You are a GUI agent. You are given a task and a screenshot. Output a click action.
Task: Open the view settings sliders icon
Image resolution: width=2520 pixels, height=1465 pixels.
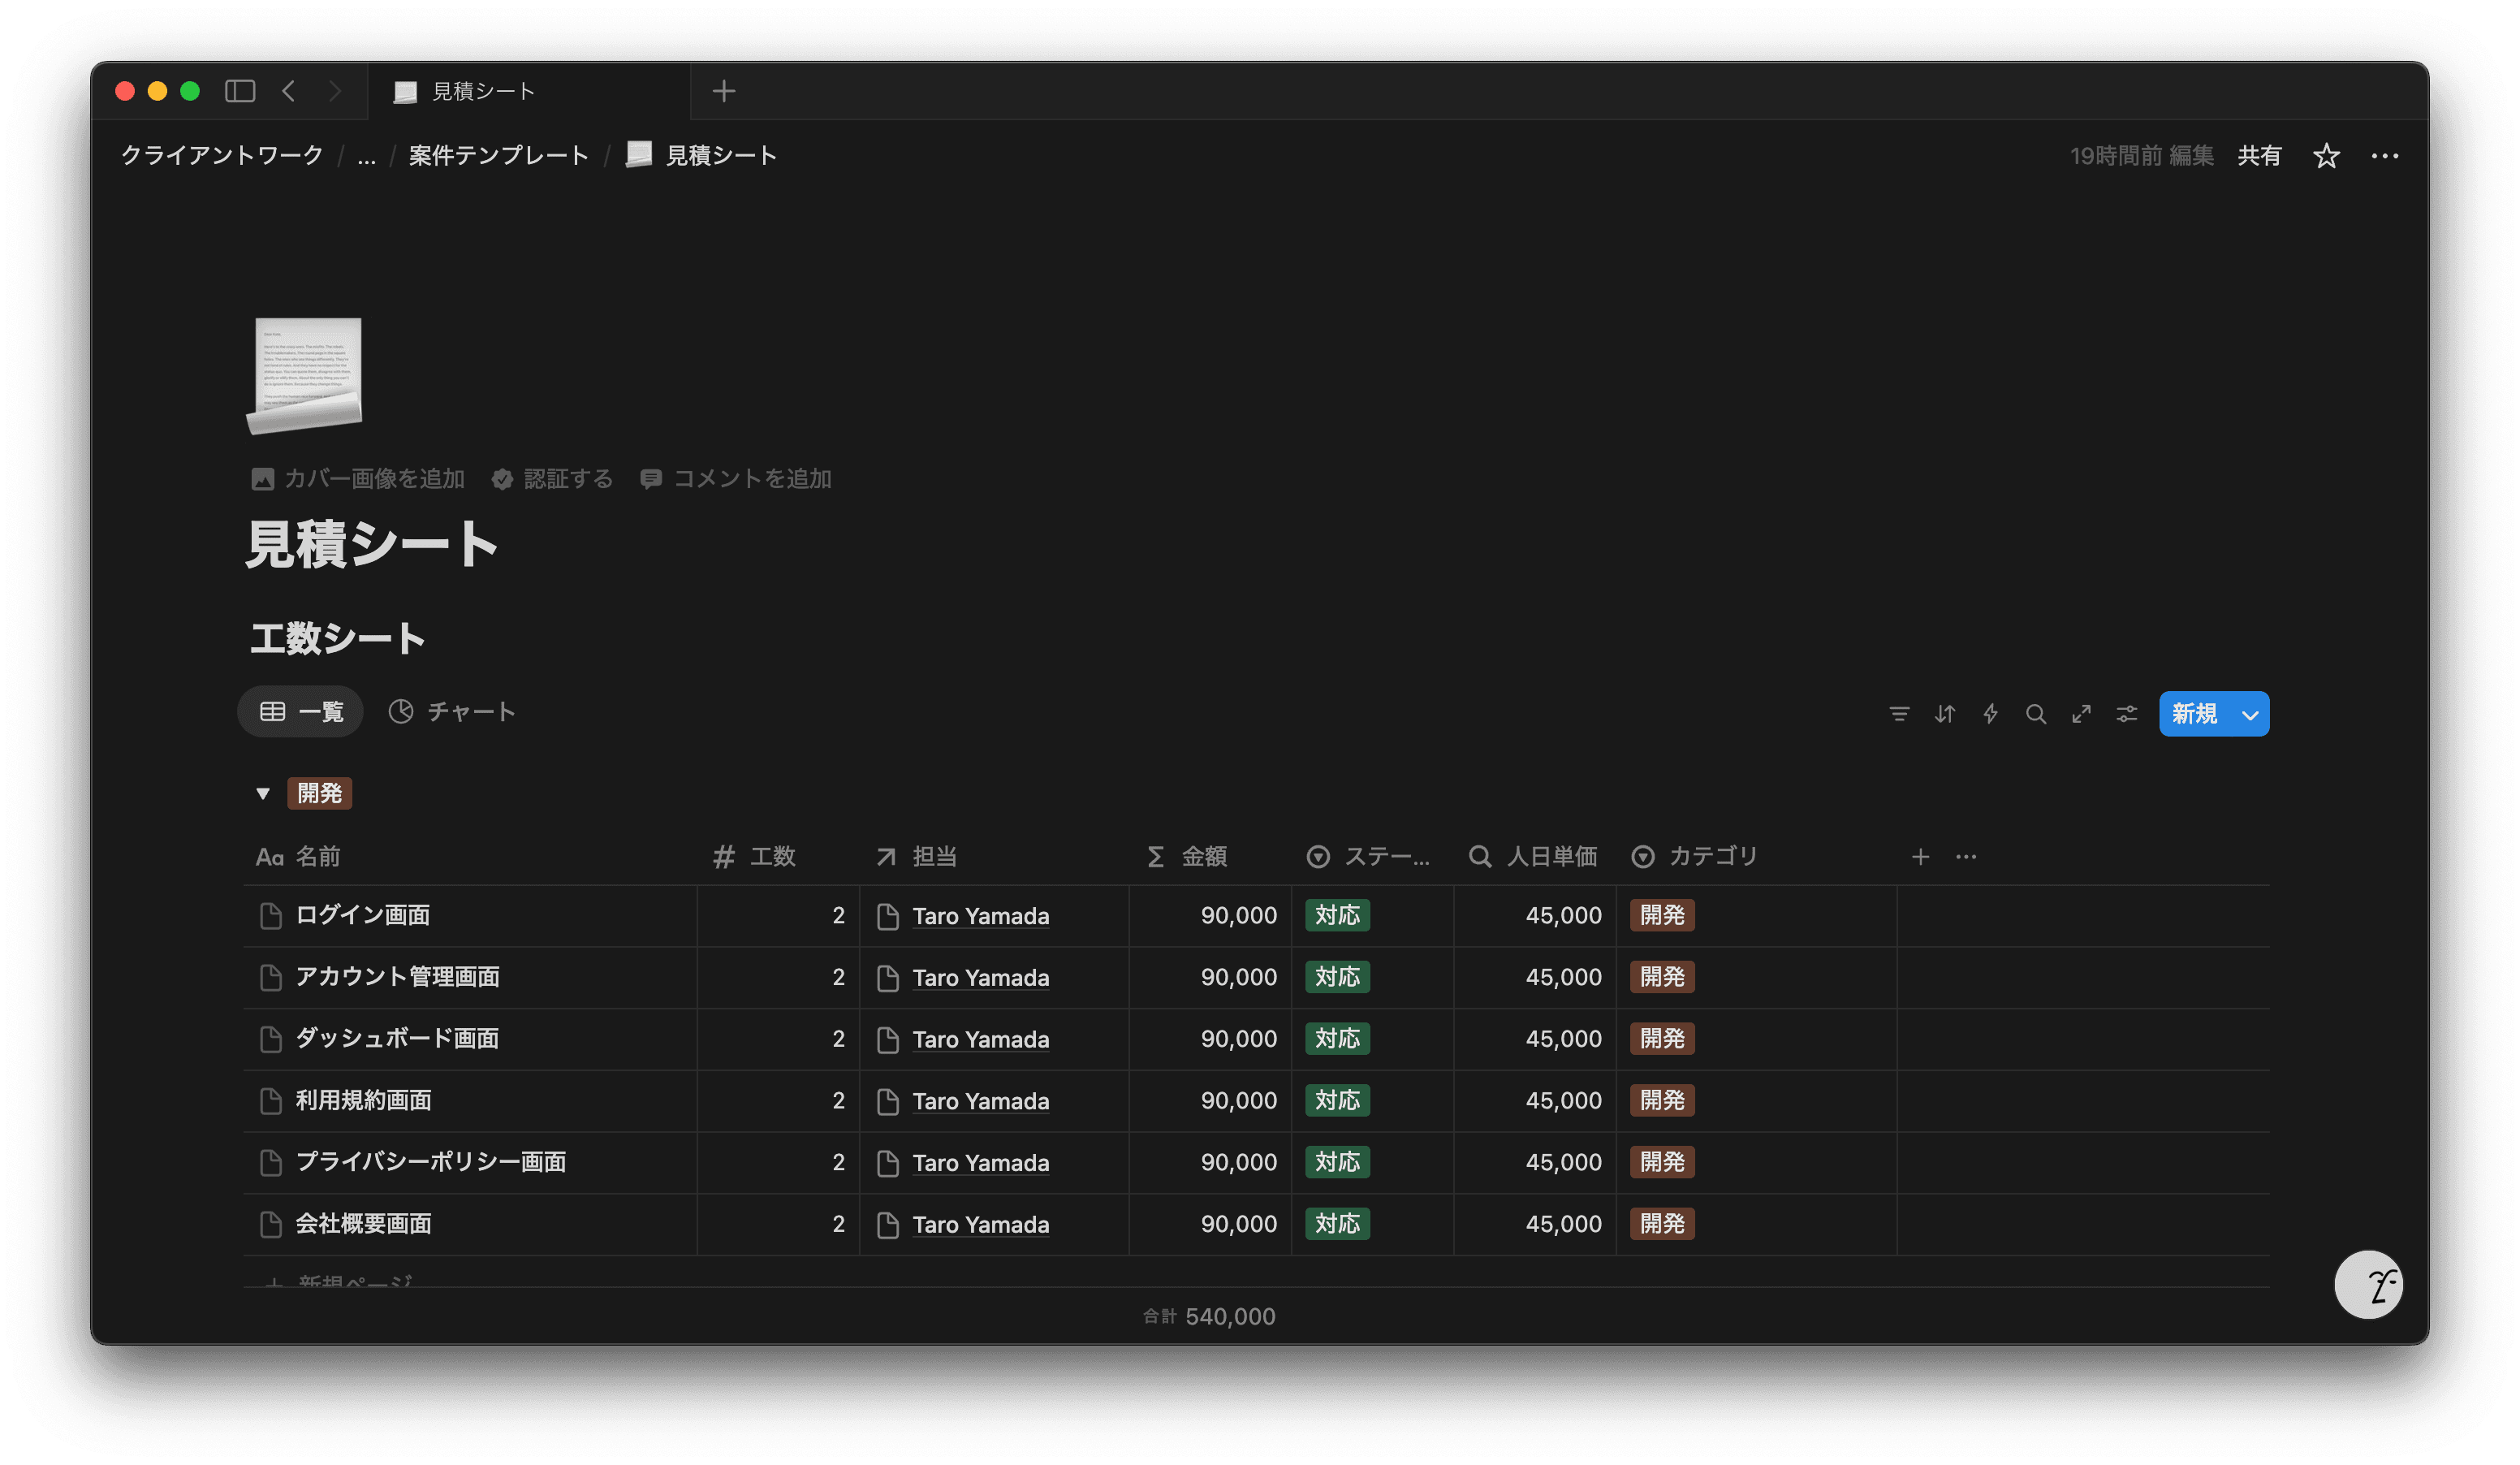click(x=2126, y=714)
